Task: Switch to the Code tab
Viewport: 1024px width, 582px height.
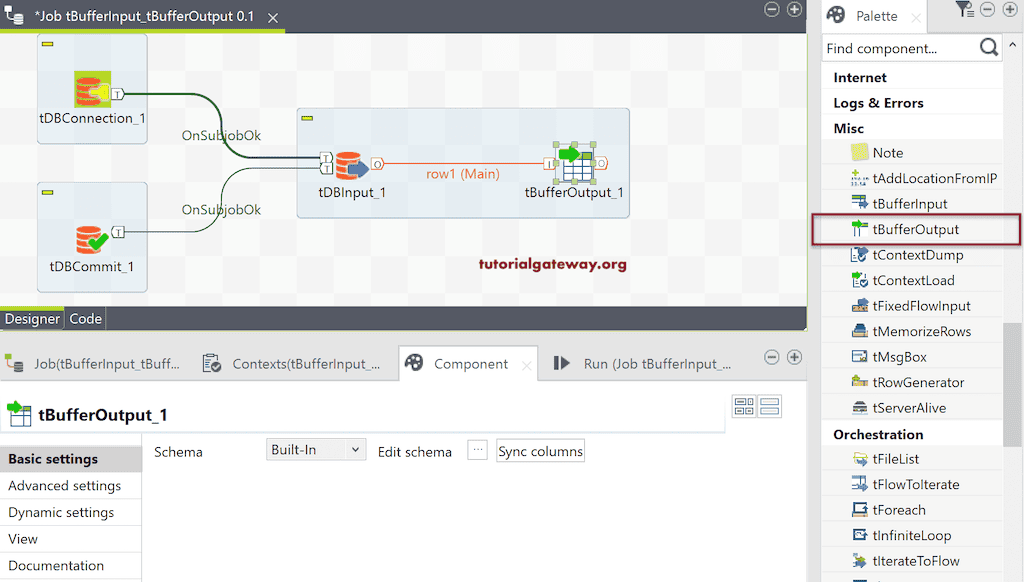Action: pos(85,318)
